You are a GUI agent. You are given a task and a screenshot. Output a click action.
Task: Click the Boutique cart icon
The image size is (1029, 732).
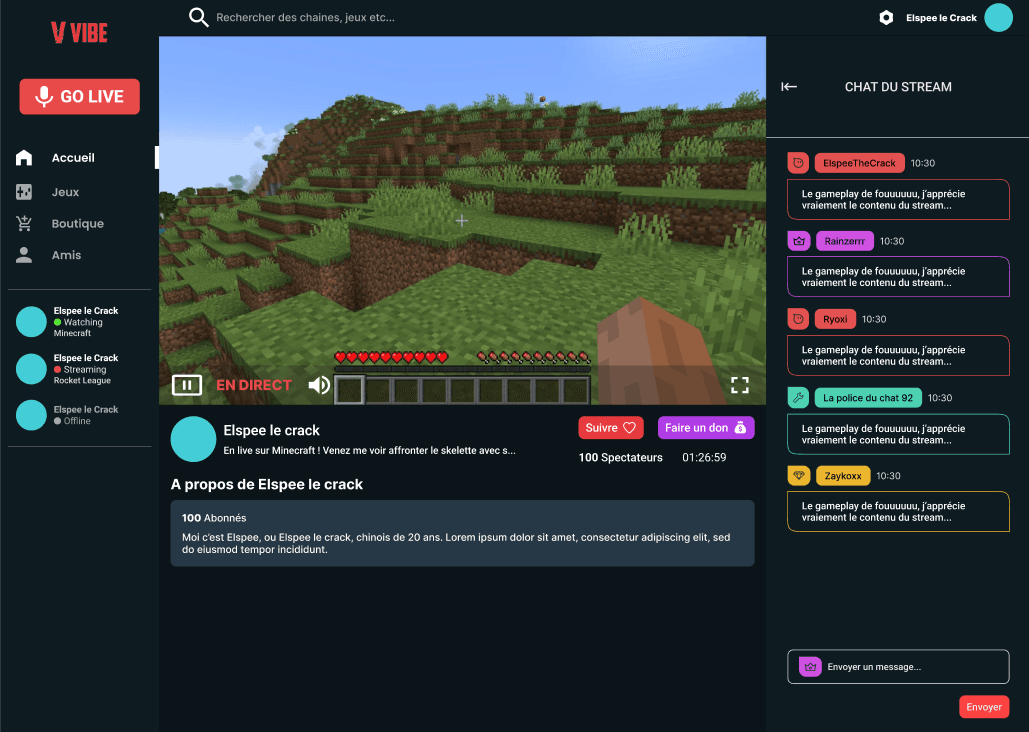click(24, 223)
